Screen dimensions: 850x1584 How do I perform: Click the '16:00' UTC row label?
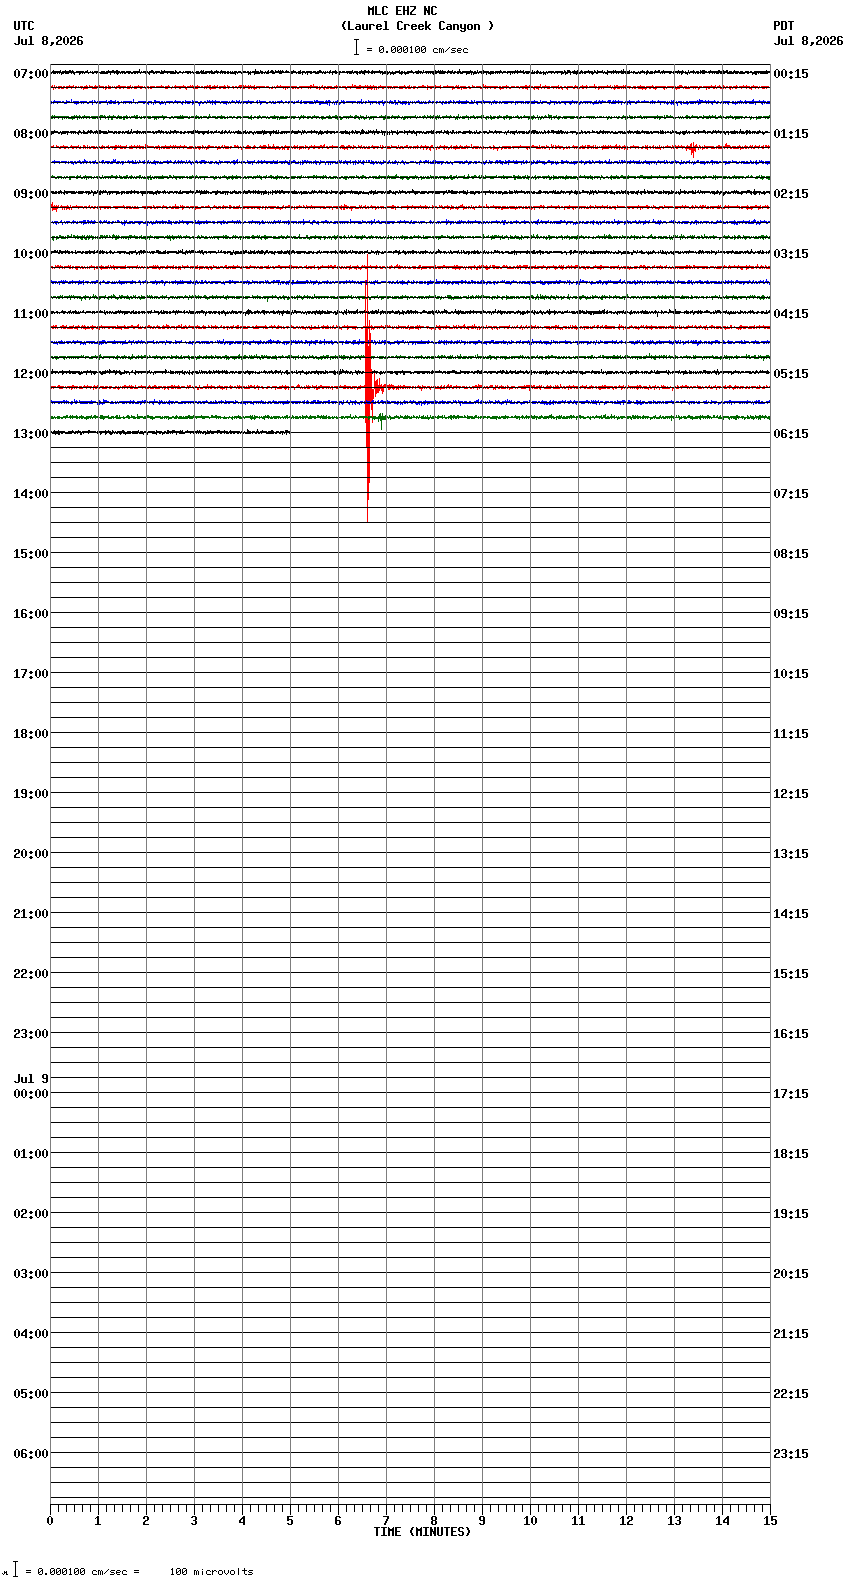click(31, 613)
